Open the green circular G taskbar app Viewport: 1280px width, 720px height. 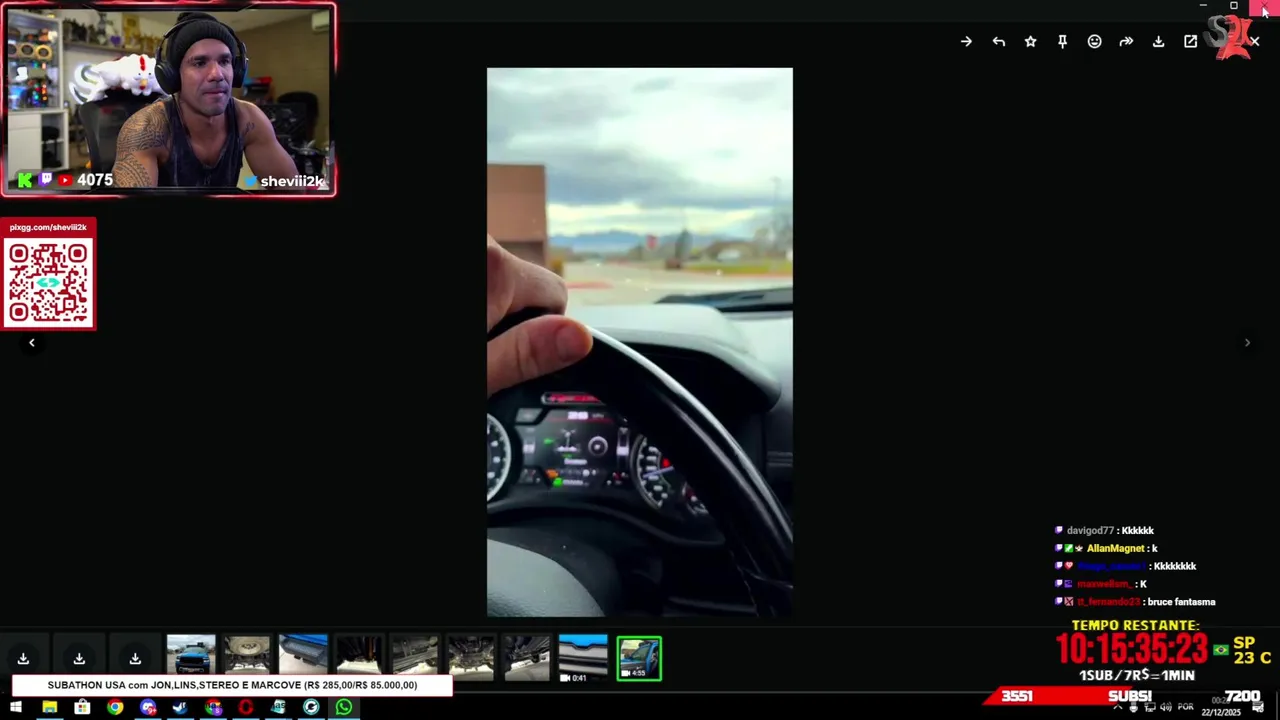[x=311, y=707]
